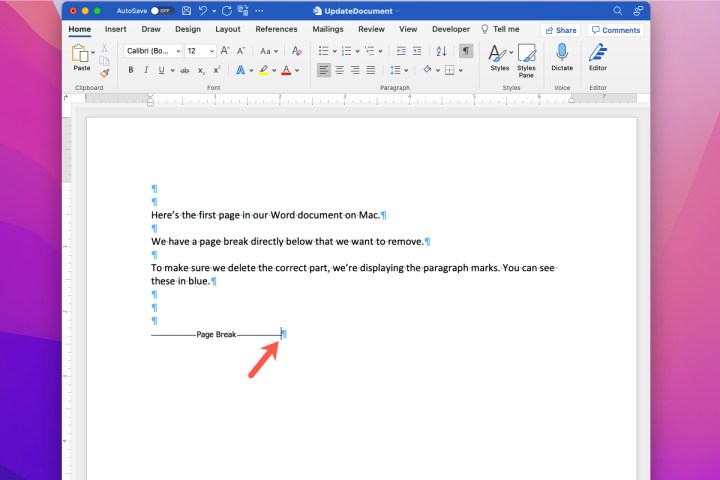Screen dimensions: 720x480
Task: Toggle bold formatting
Action: pyautogui.click(x=130, y=70)
